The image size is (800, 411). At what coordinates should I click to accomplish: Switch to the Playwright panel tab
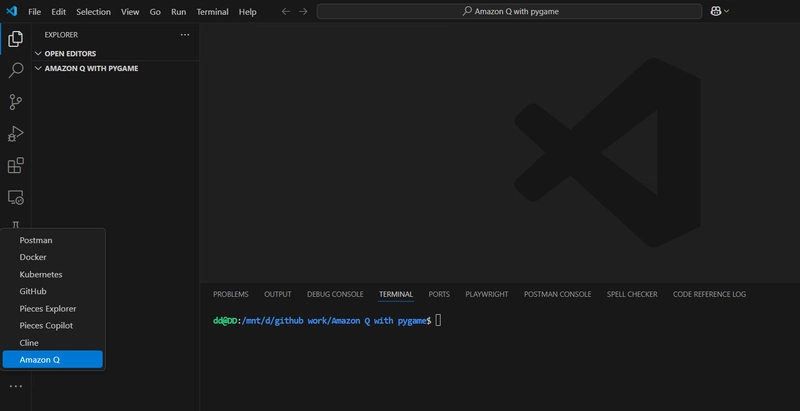[x=487, y=294]
